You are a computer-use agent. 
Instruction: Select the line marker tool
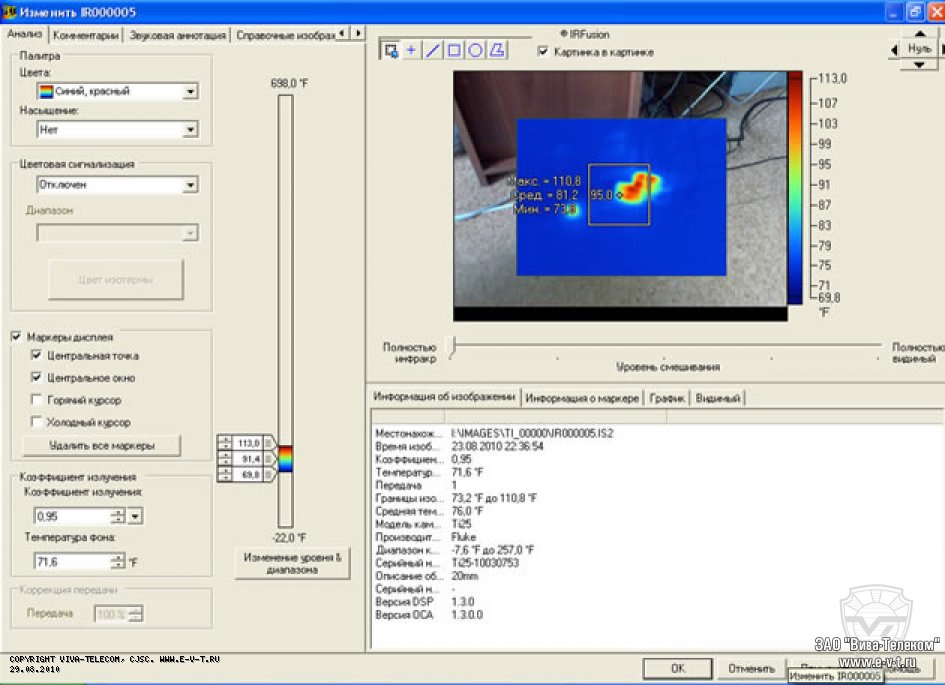coord(433,51)
